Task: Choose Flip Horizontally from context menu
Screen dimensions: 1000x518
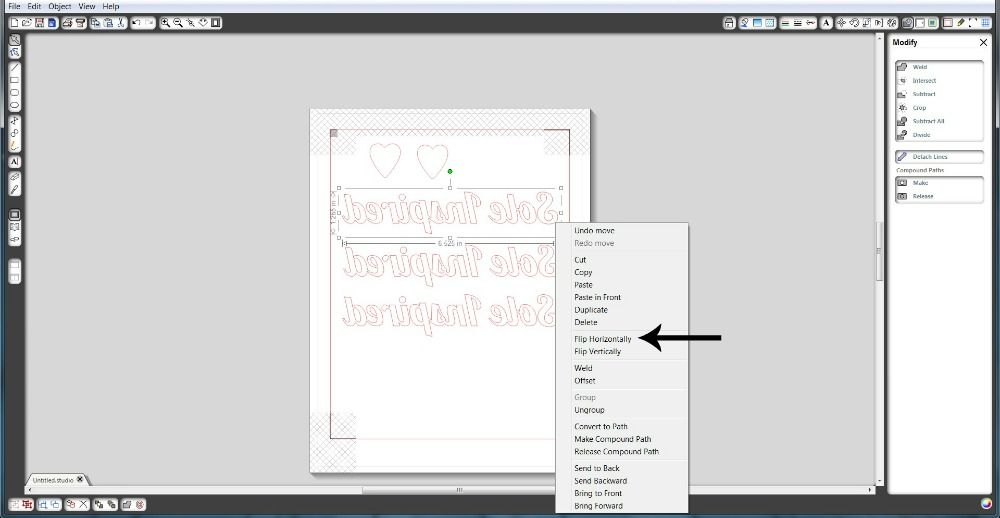Action: coord(602,339)
